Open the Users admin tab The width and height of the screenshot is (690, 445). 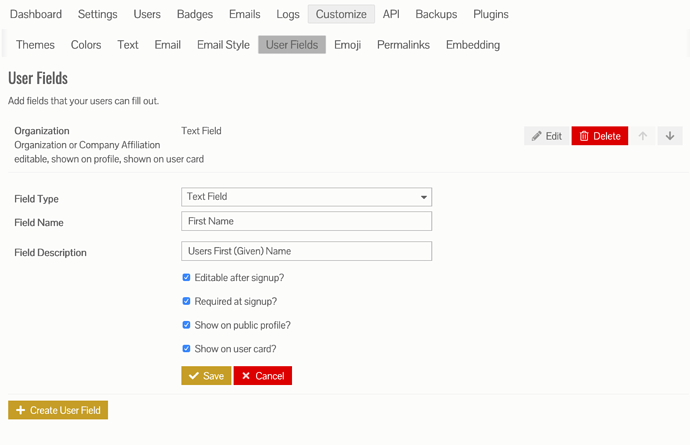click(x=147, y=14)
